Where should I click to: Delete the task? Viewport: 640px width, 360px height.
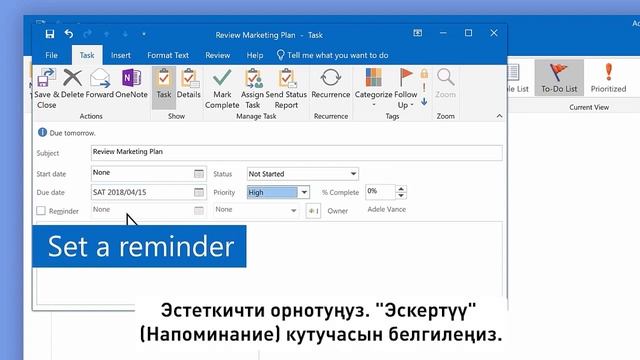72,84
